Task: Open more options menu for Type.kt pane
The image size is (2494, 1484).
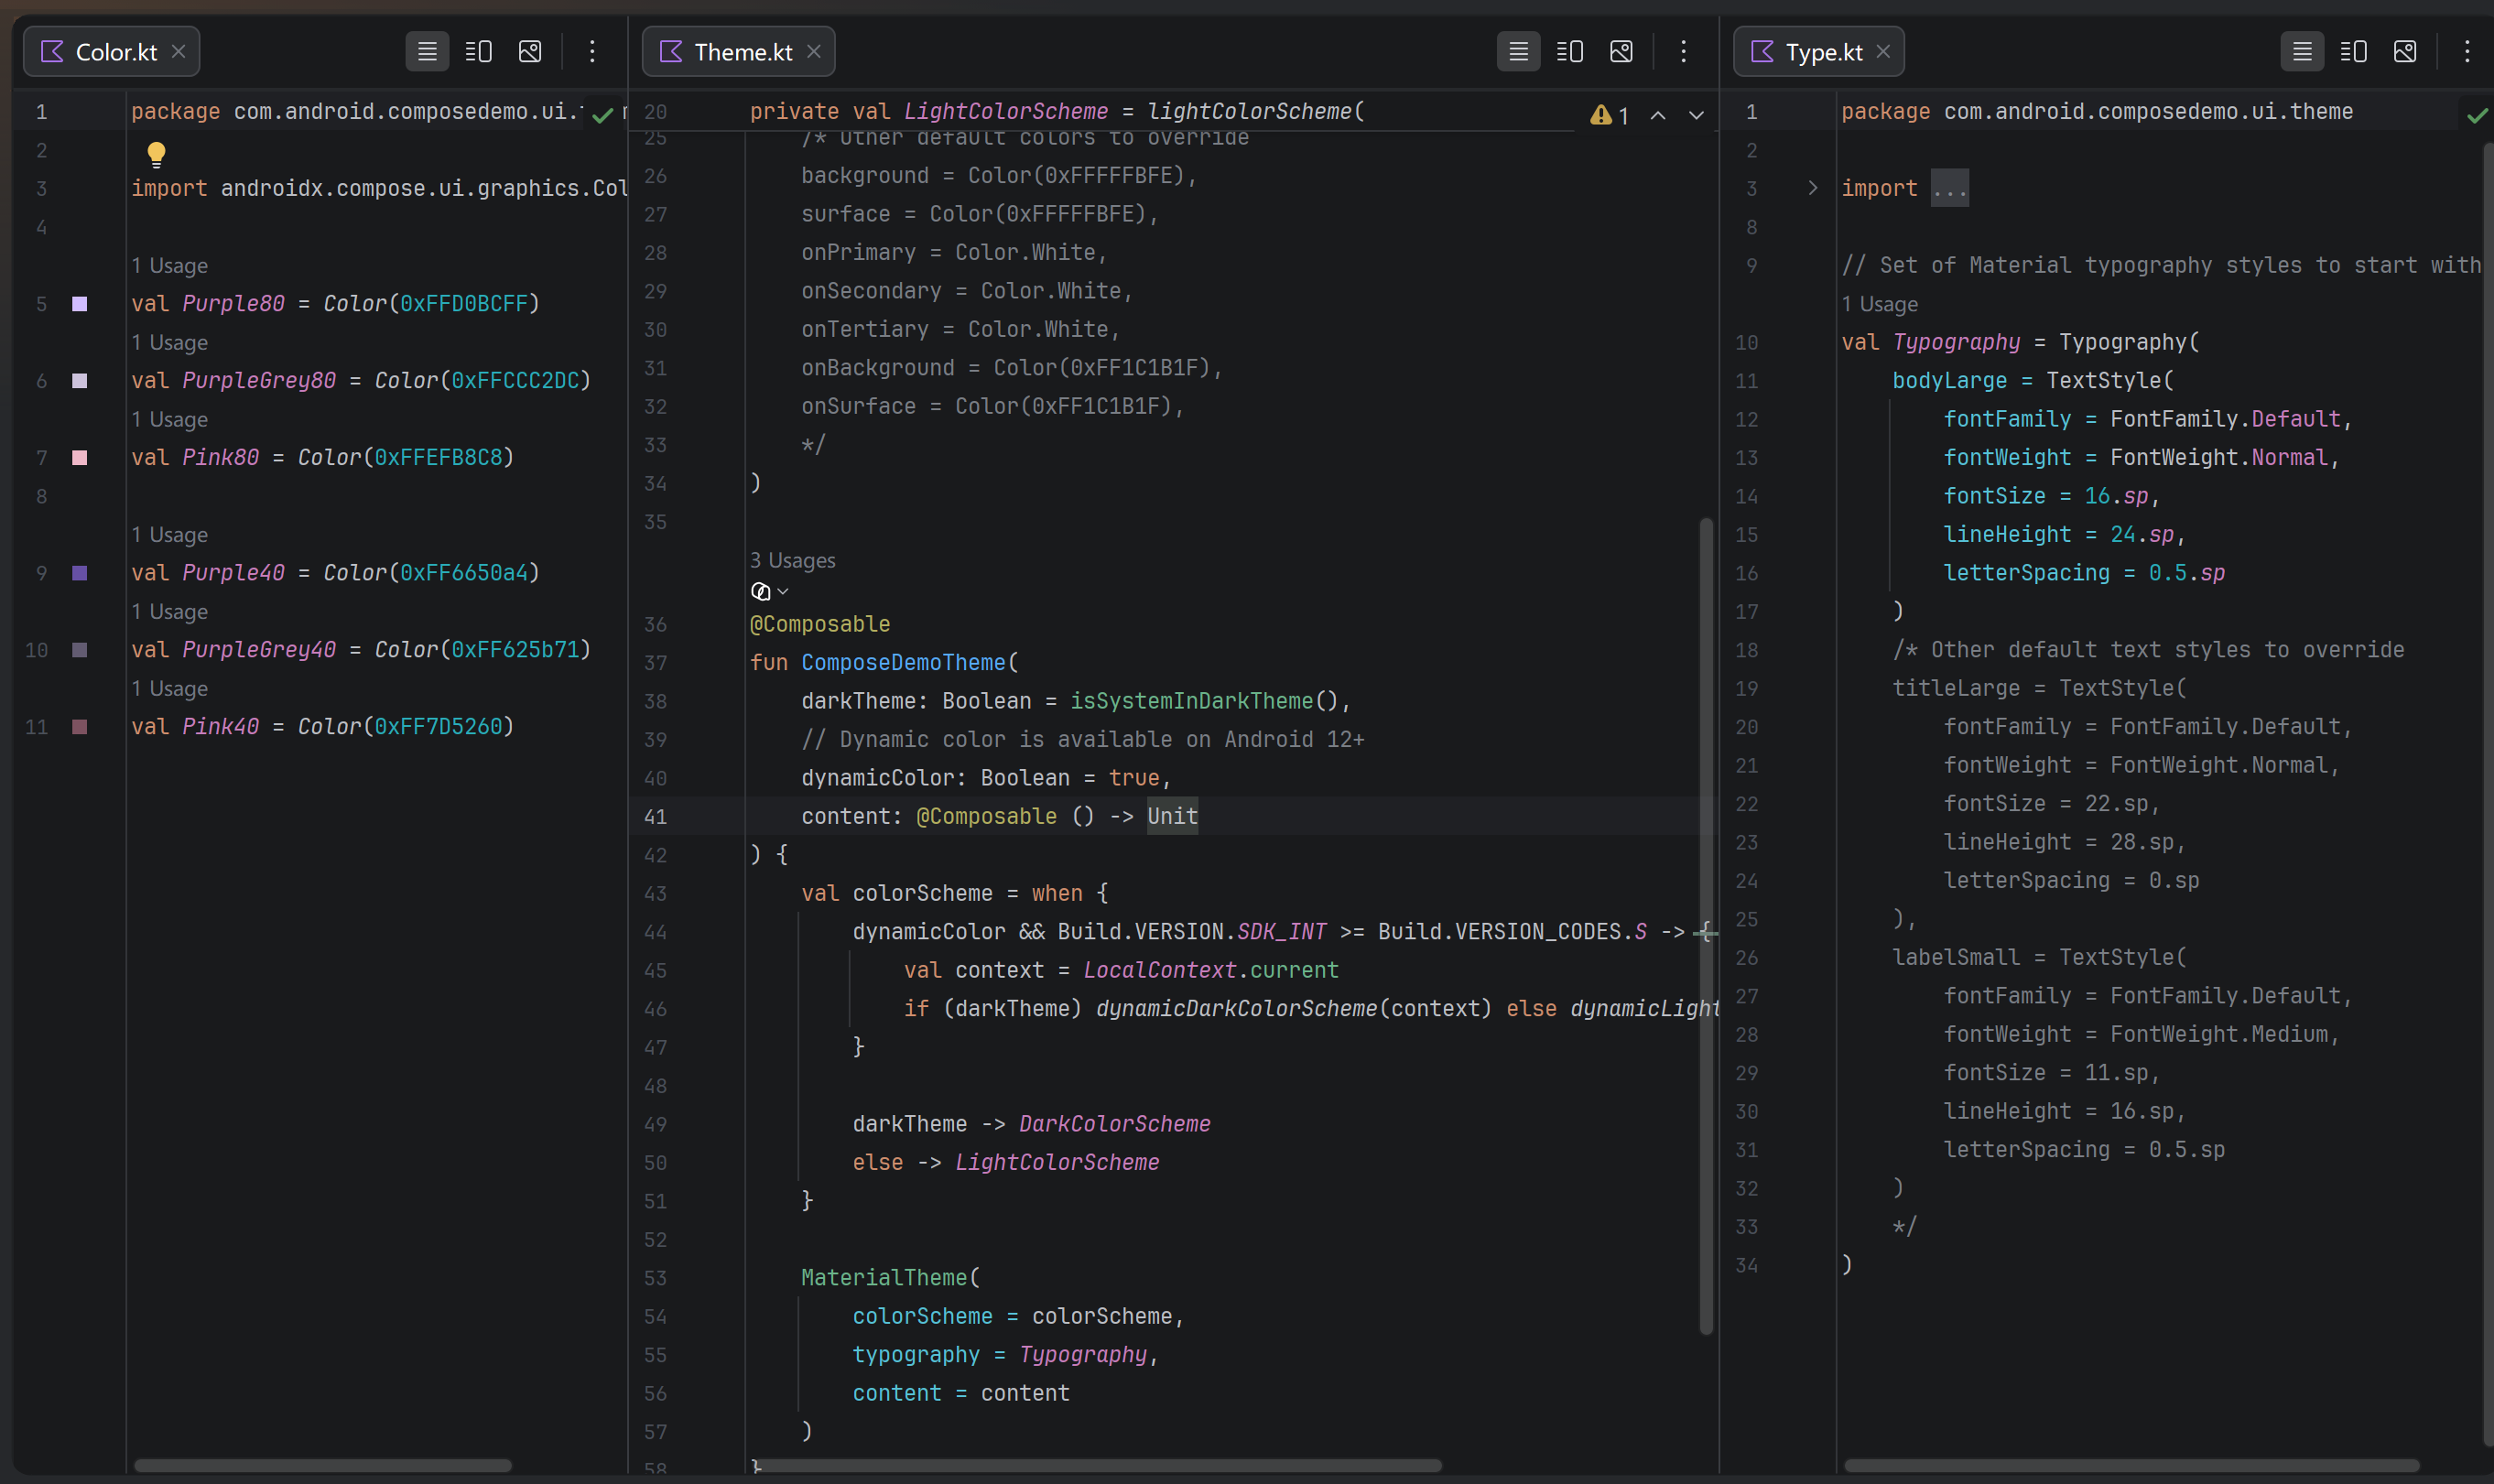Action: point(2467,51)
